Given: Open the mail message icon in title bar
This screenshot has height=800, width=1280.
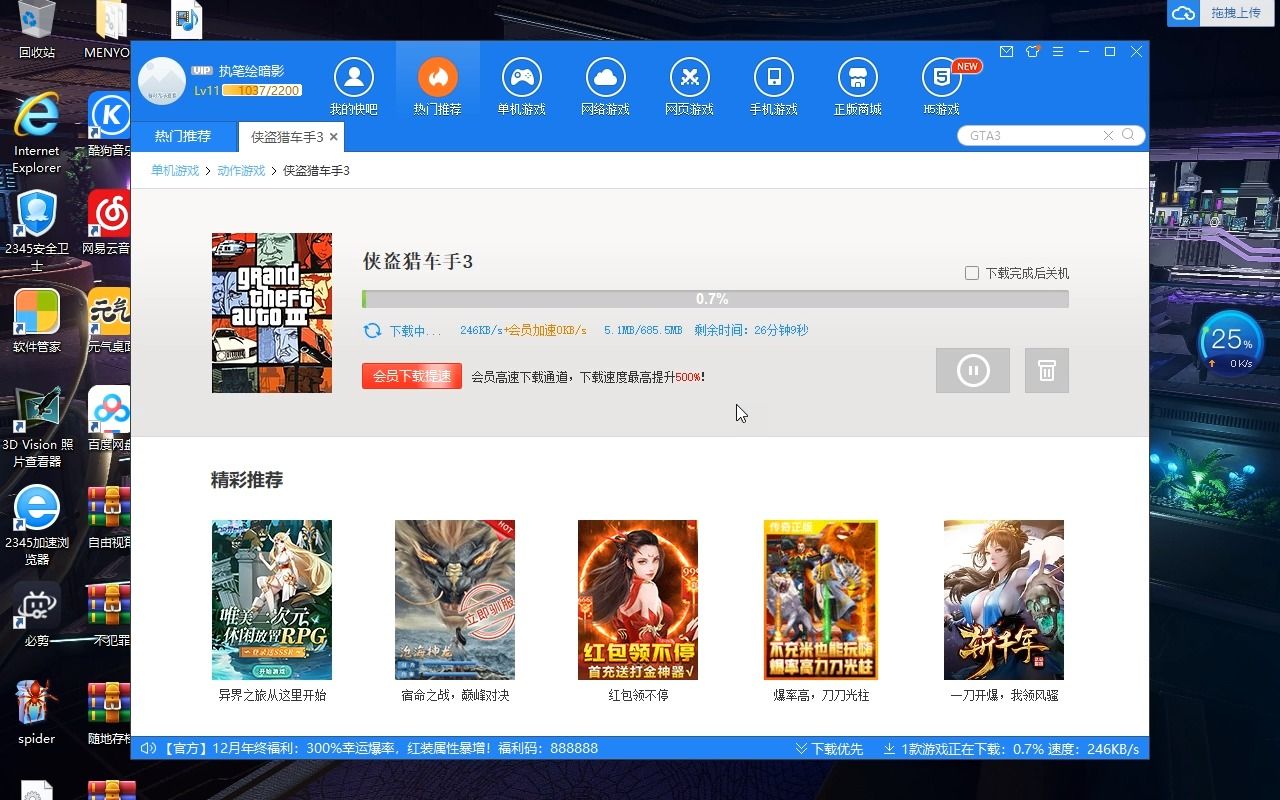Looking at the screenshot, I should click(1006, 52).
